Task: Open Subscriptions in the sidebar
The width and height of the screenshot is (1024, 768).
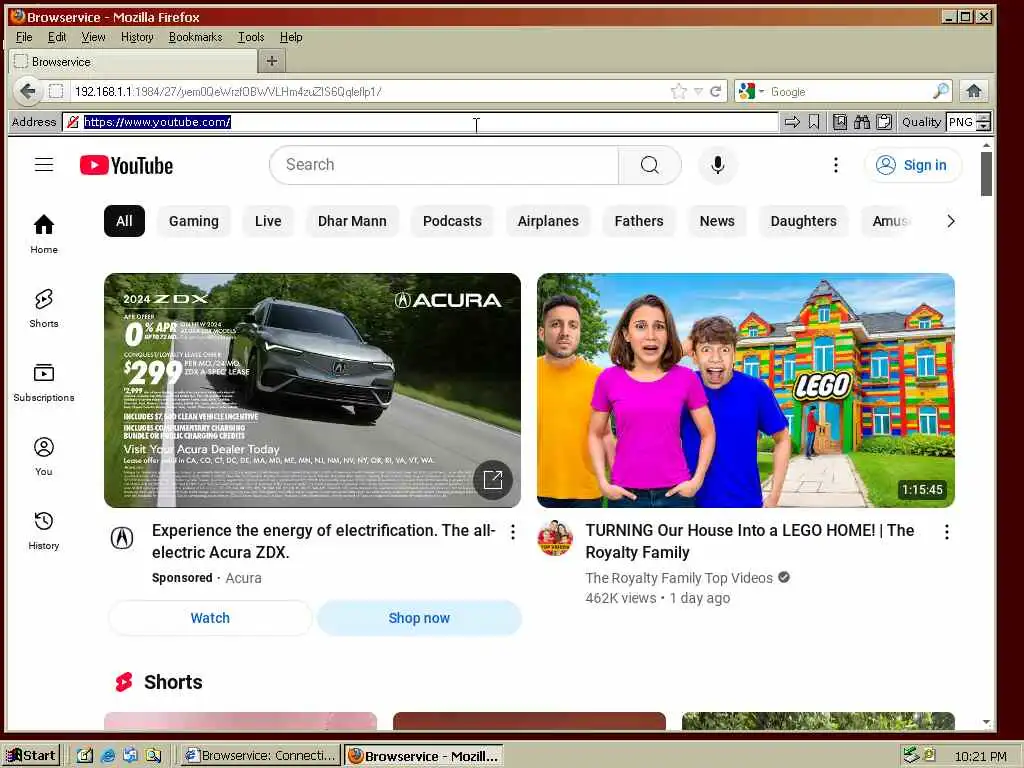Action: 44,383
